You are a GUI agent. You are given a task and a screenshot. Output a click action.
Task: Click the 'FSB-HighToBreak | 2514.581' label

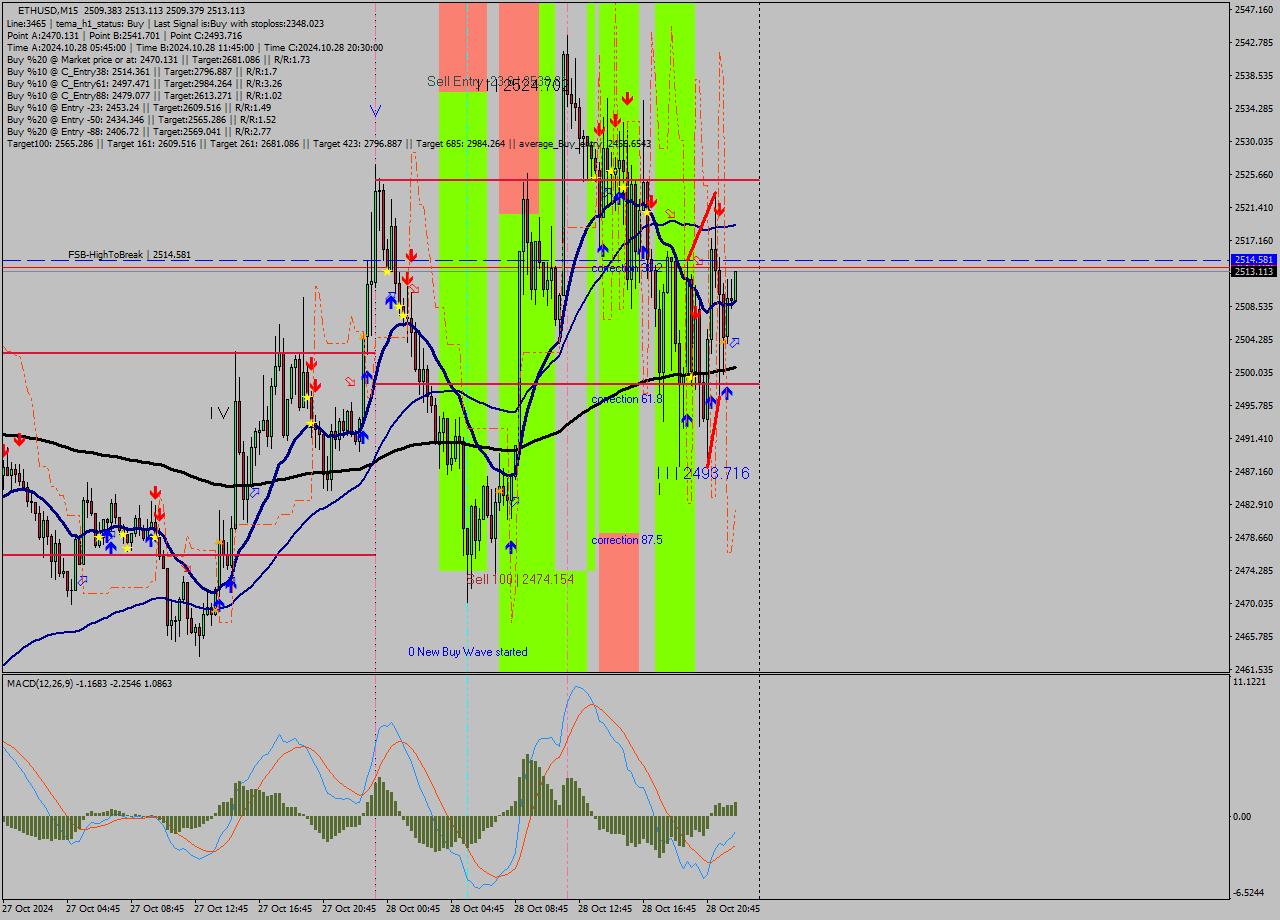pyautogui.click(x=129, y=255)
